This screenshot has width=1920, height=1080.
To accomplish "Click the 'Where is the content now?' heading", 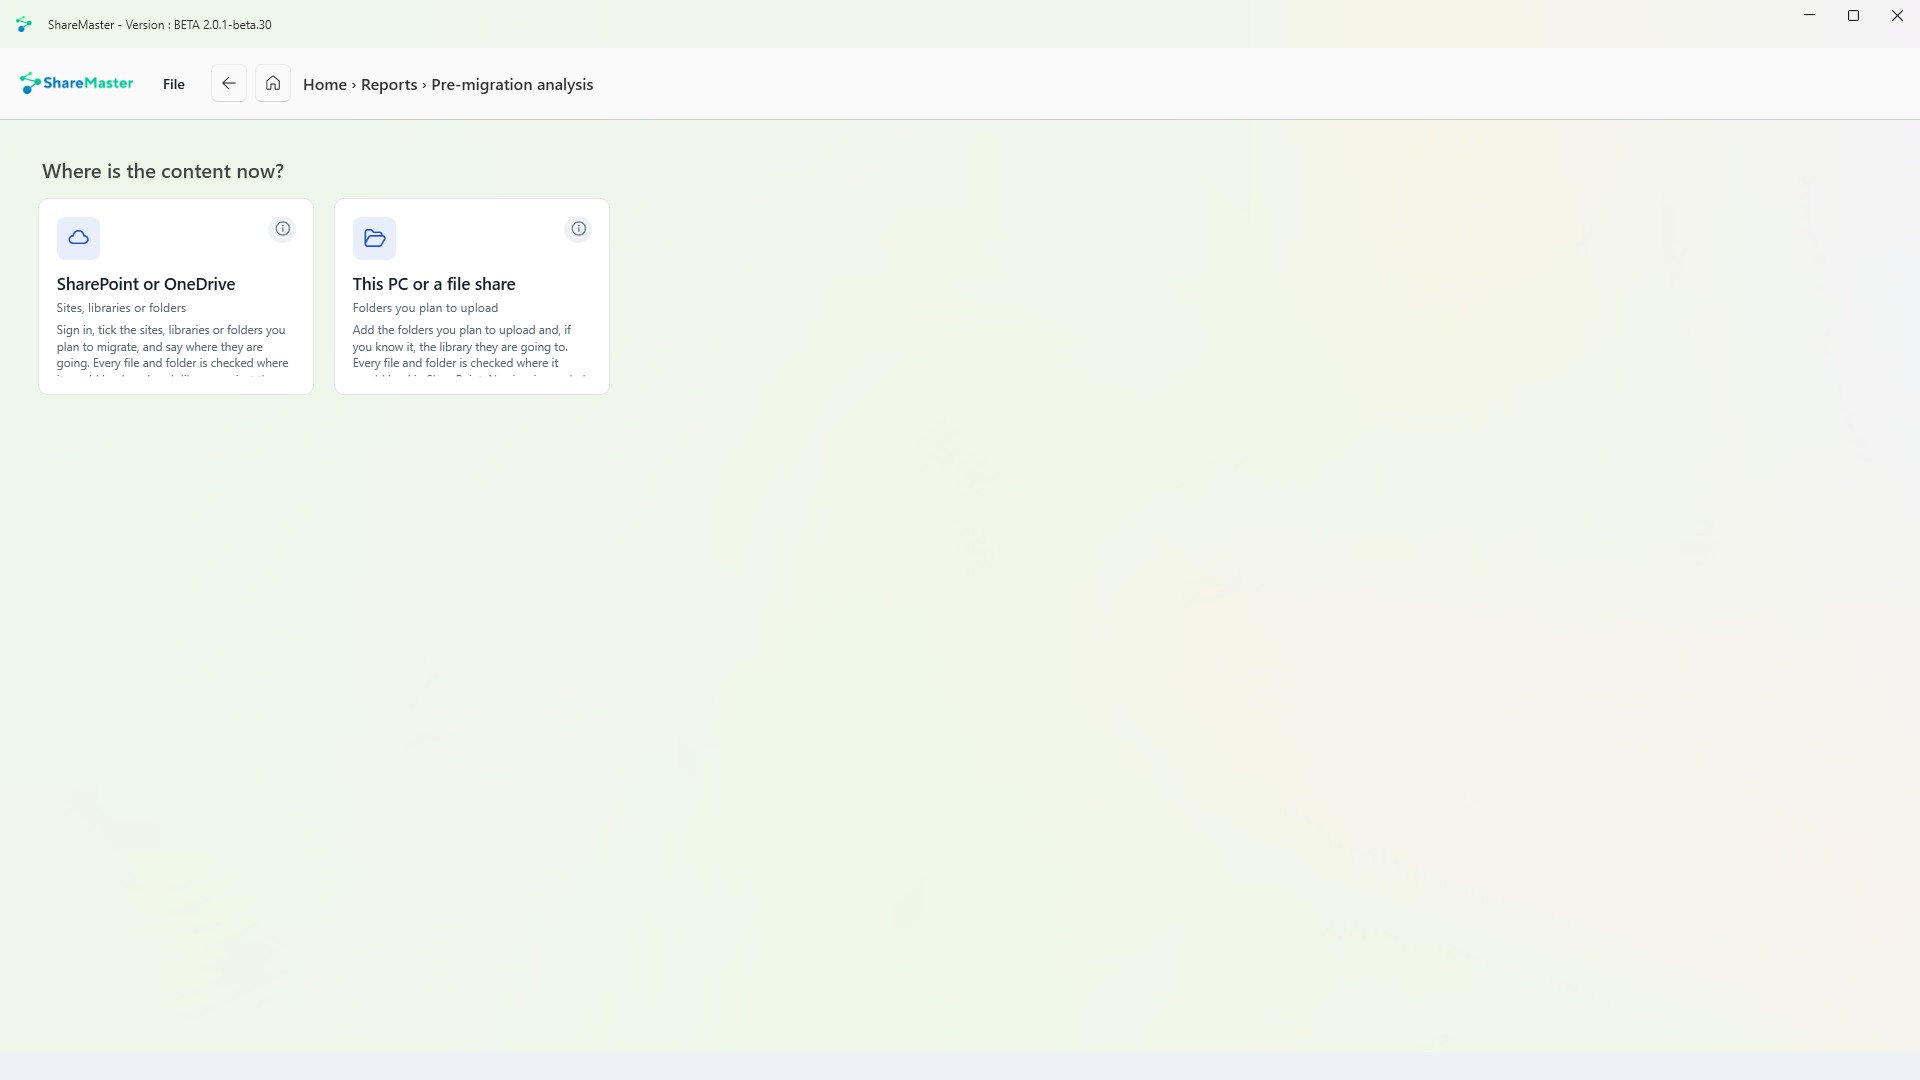I will pyautogui.click(x=163, y=171).
